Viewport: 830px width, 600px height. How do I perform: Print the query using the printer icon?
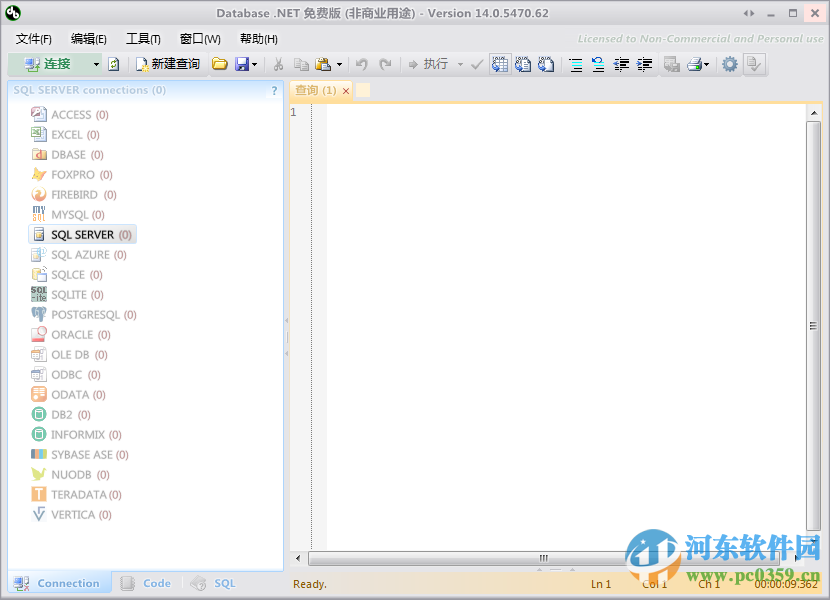[695, 64]
